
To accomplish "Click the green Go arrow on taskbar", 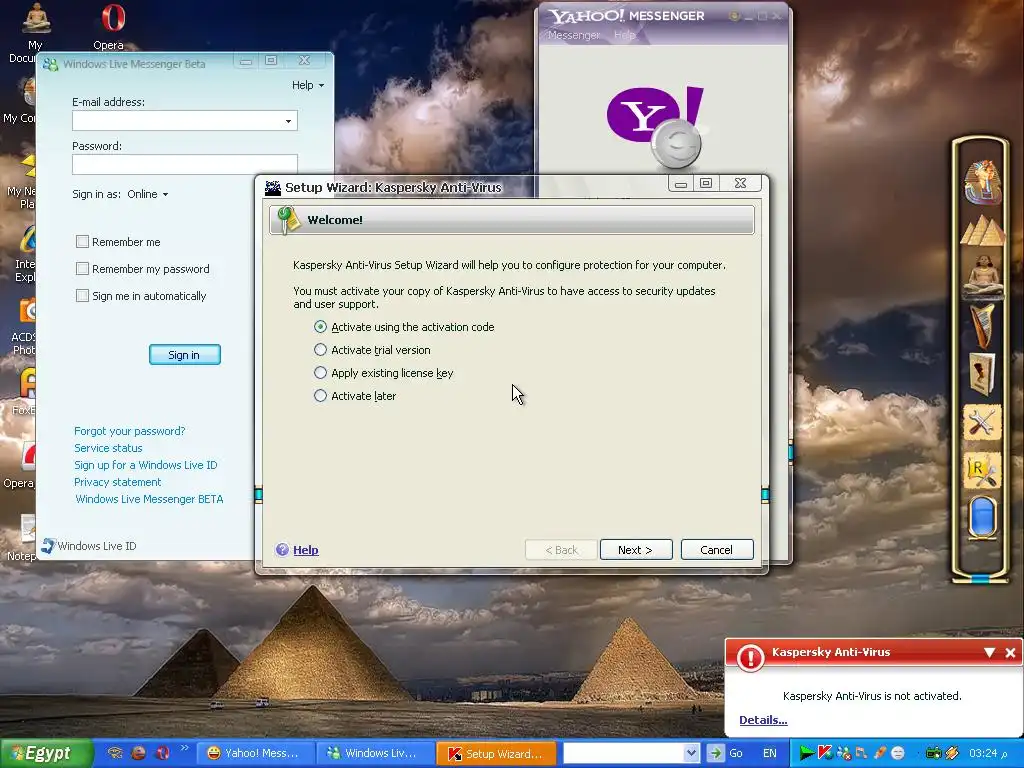I will (x=716, y=753).
